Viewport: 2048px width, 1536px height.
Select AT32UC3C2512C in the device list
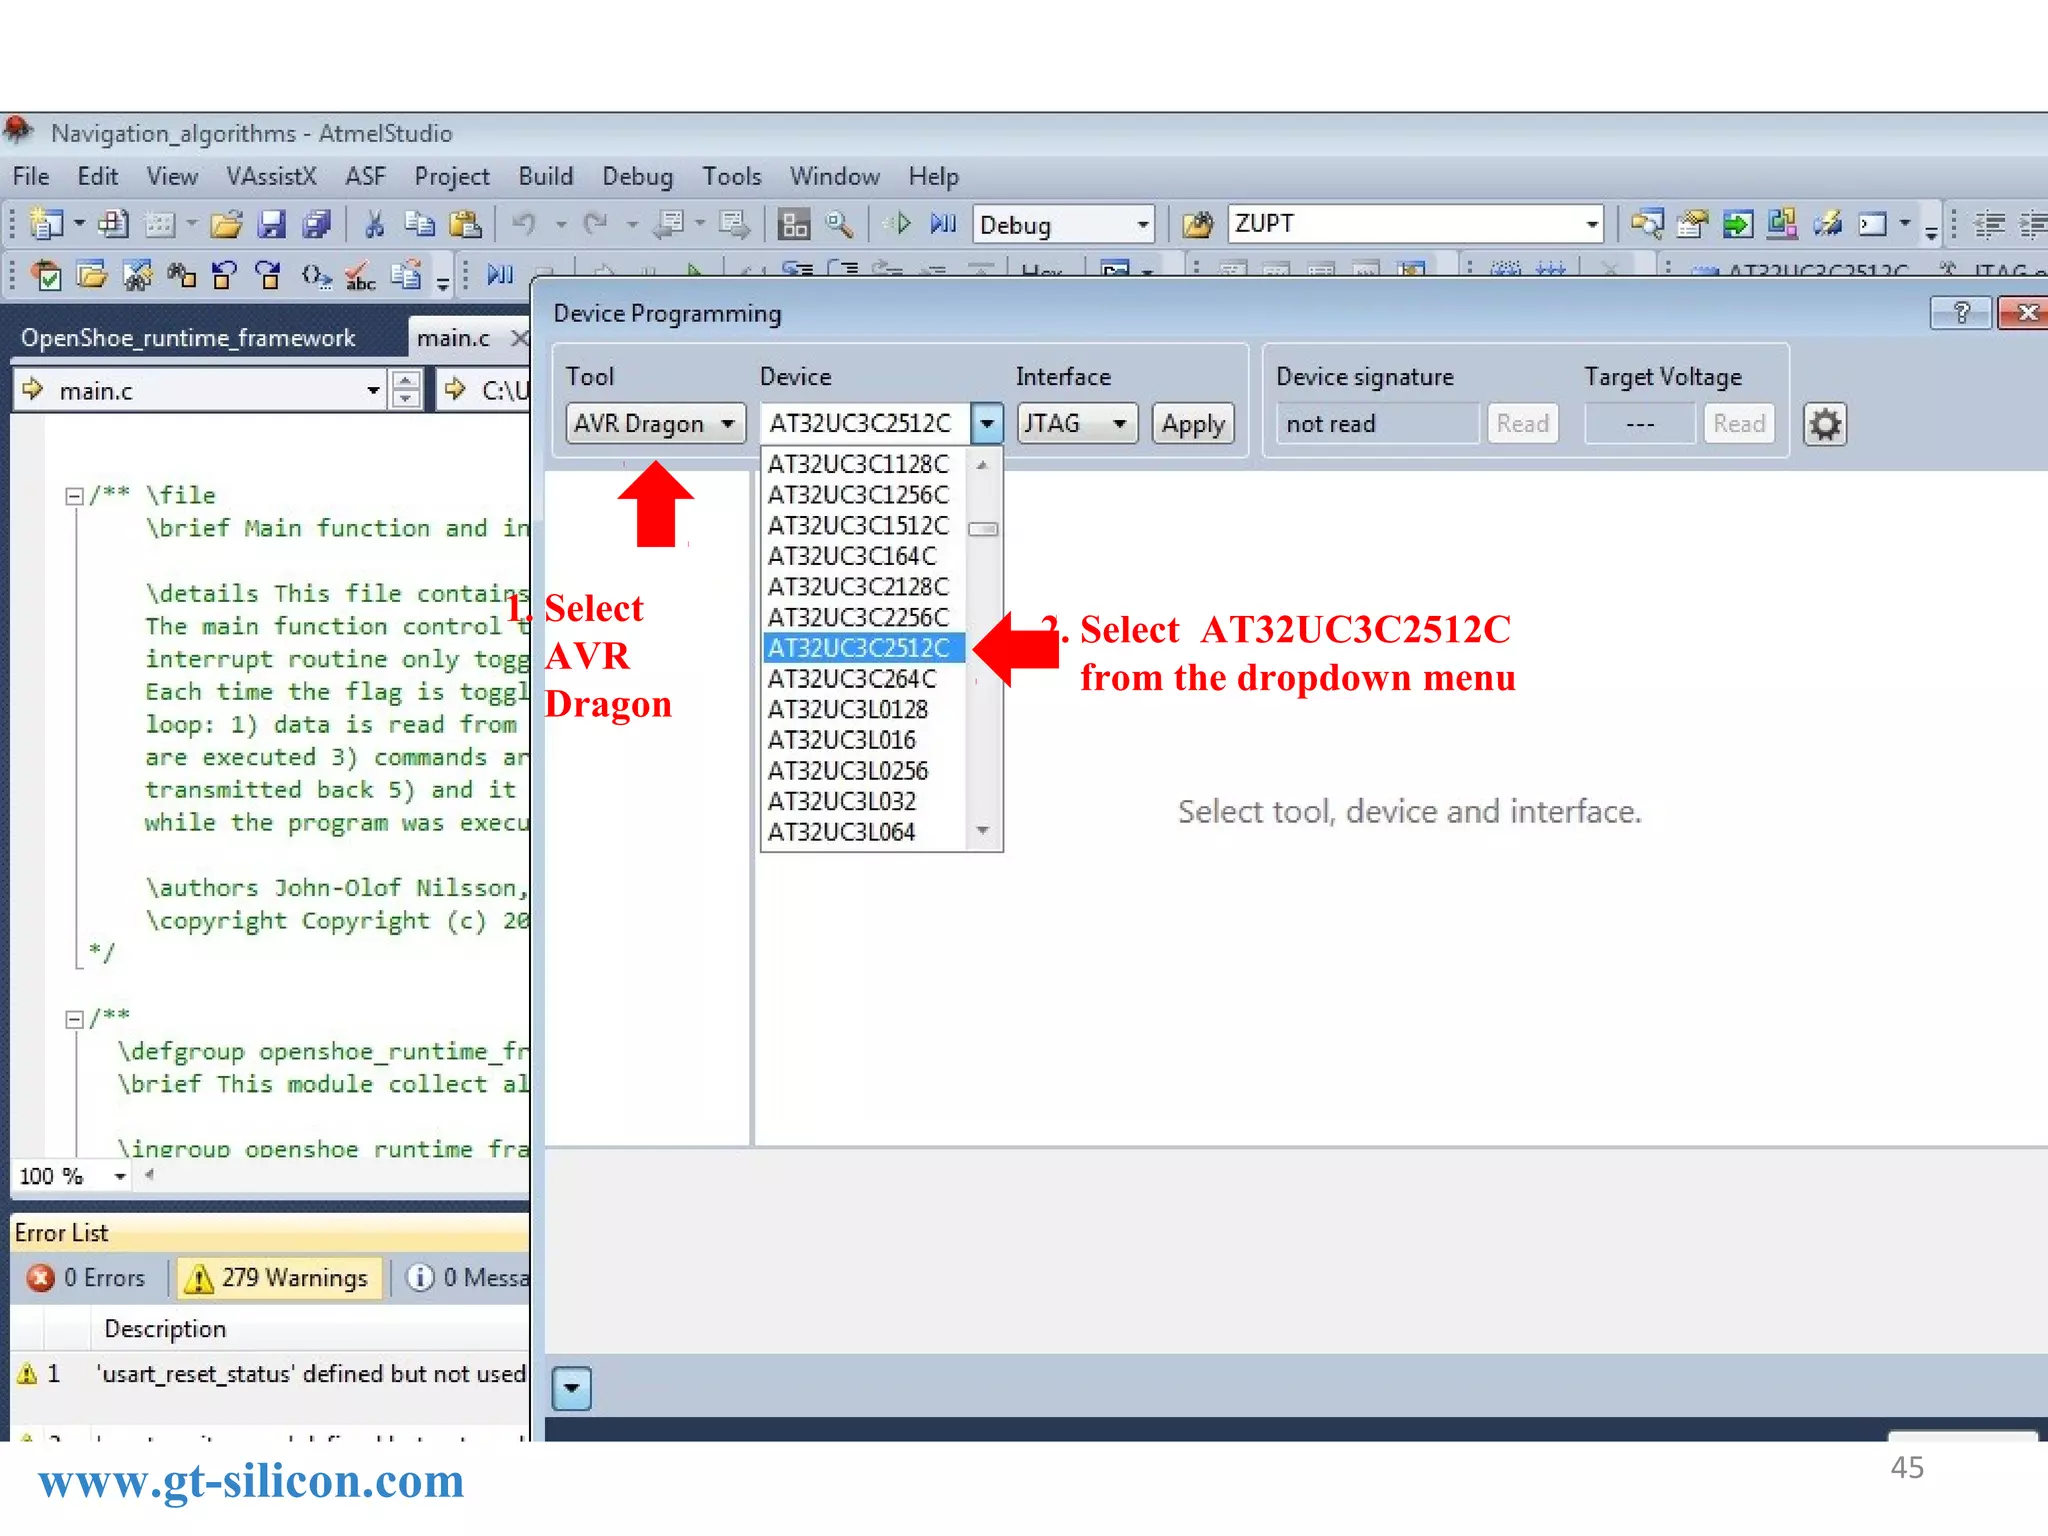[x=864, y=648]
